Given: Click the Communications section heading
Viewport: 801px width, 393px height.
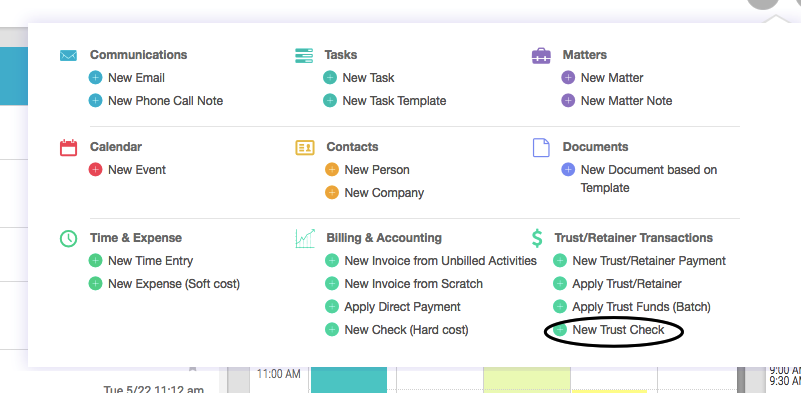Looking at the screenshot, I should (x=138, y=55).
